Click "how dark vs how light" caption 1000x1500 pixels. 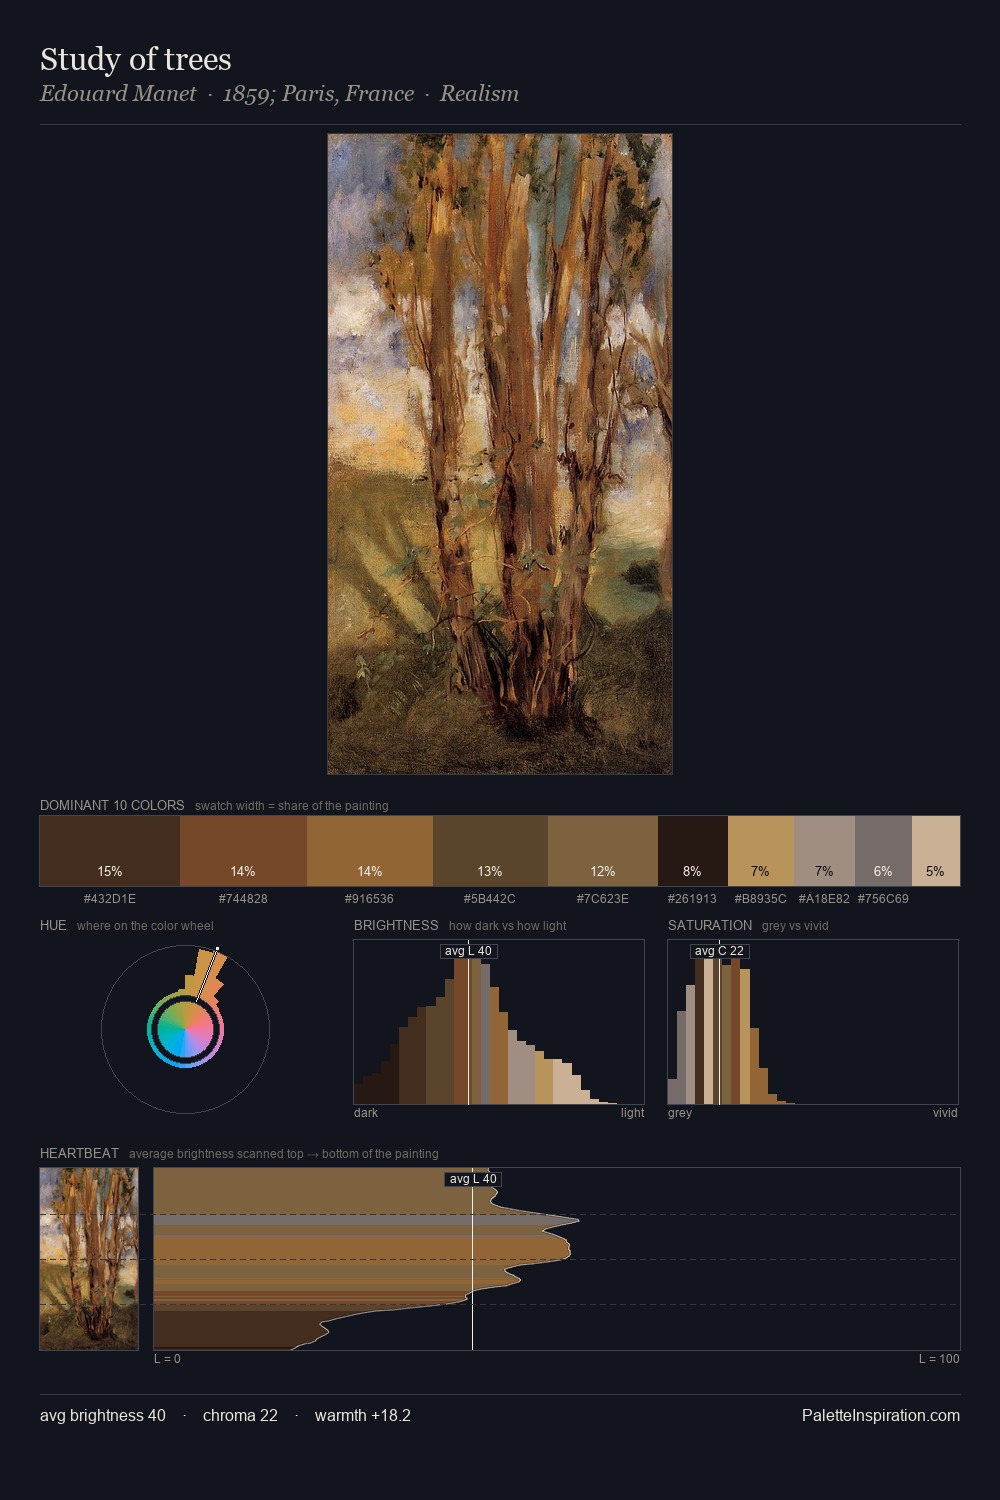508,926
